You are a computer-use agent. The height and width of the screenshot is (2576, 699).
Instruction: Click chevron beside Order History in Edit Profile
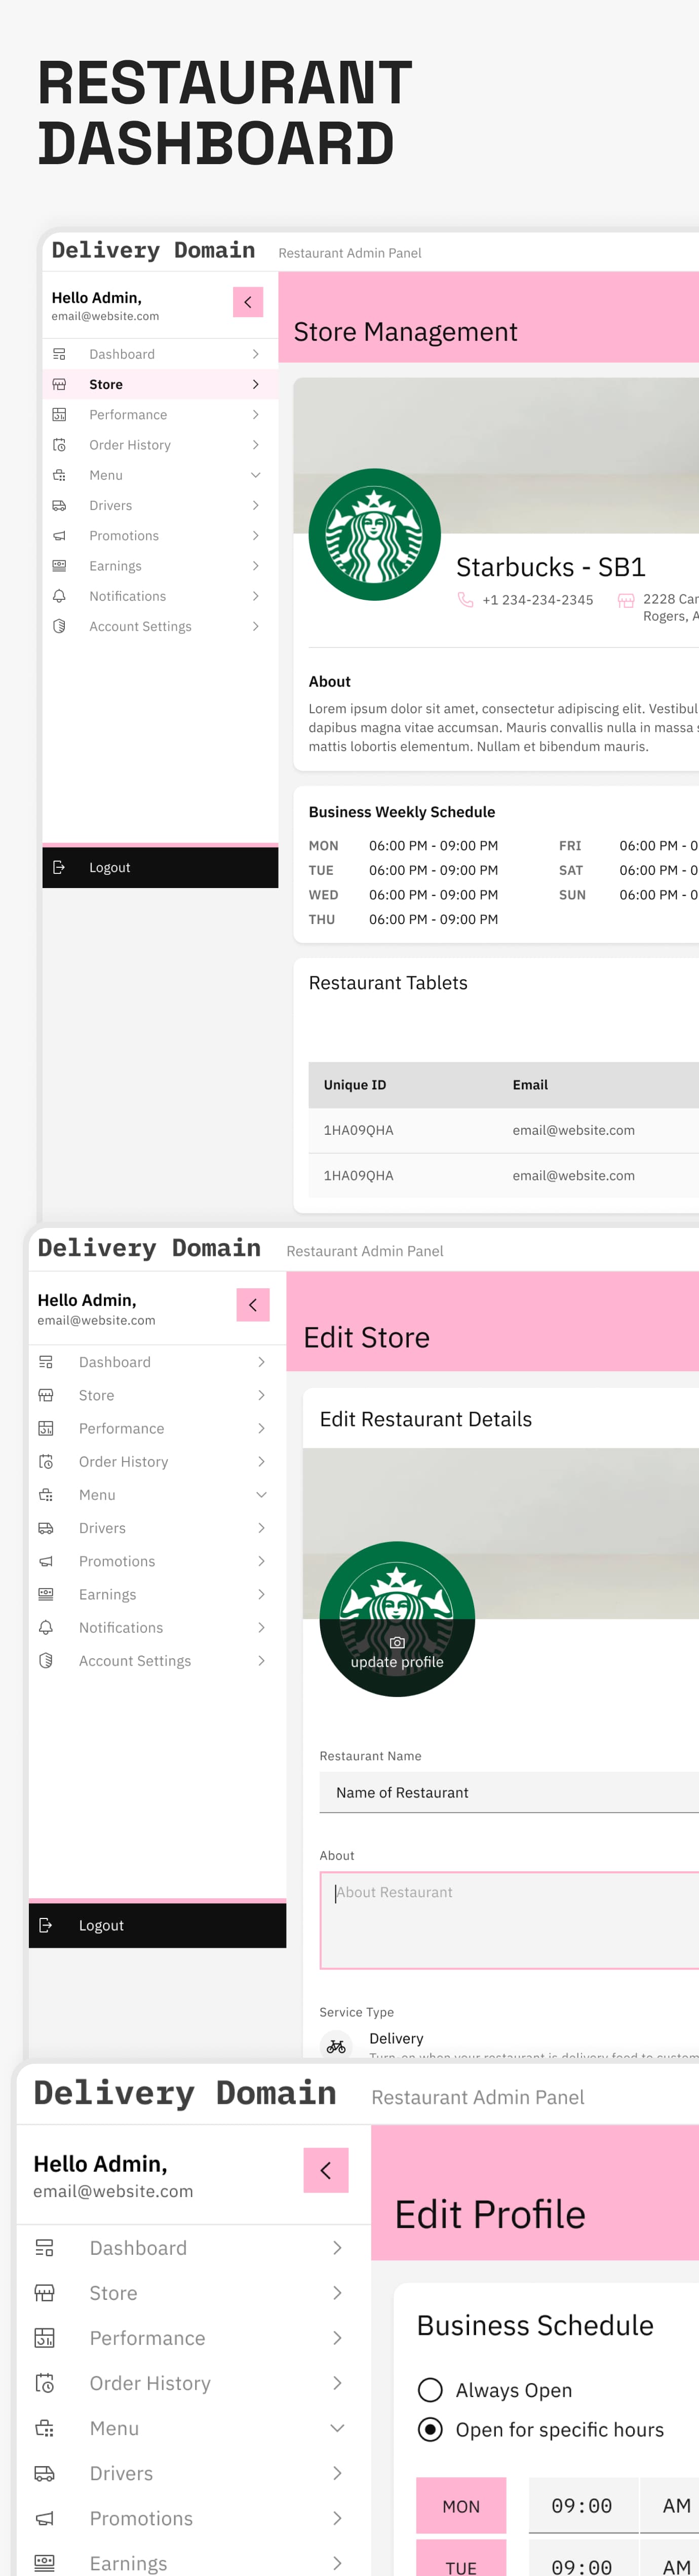[337, 2383]
